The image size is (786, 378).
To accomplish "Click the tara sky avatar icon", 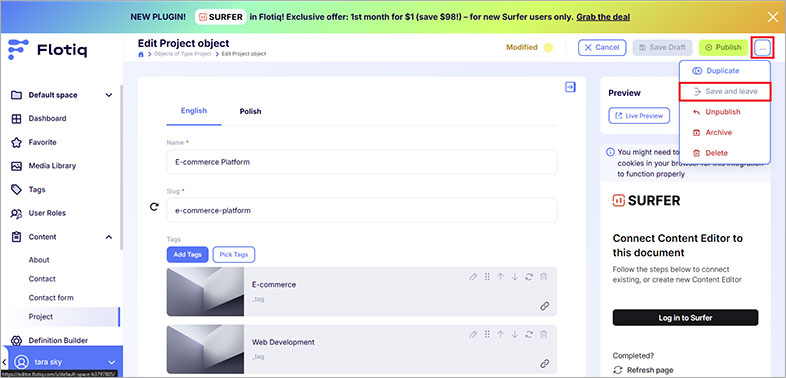I will 22,361.
